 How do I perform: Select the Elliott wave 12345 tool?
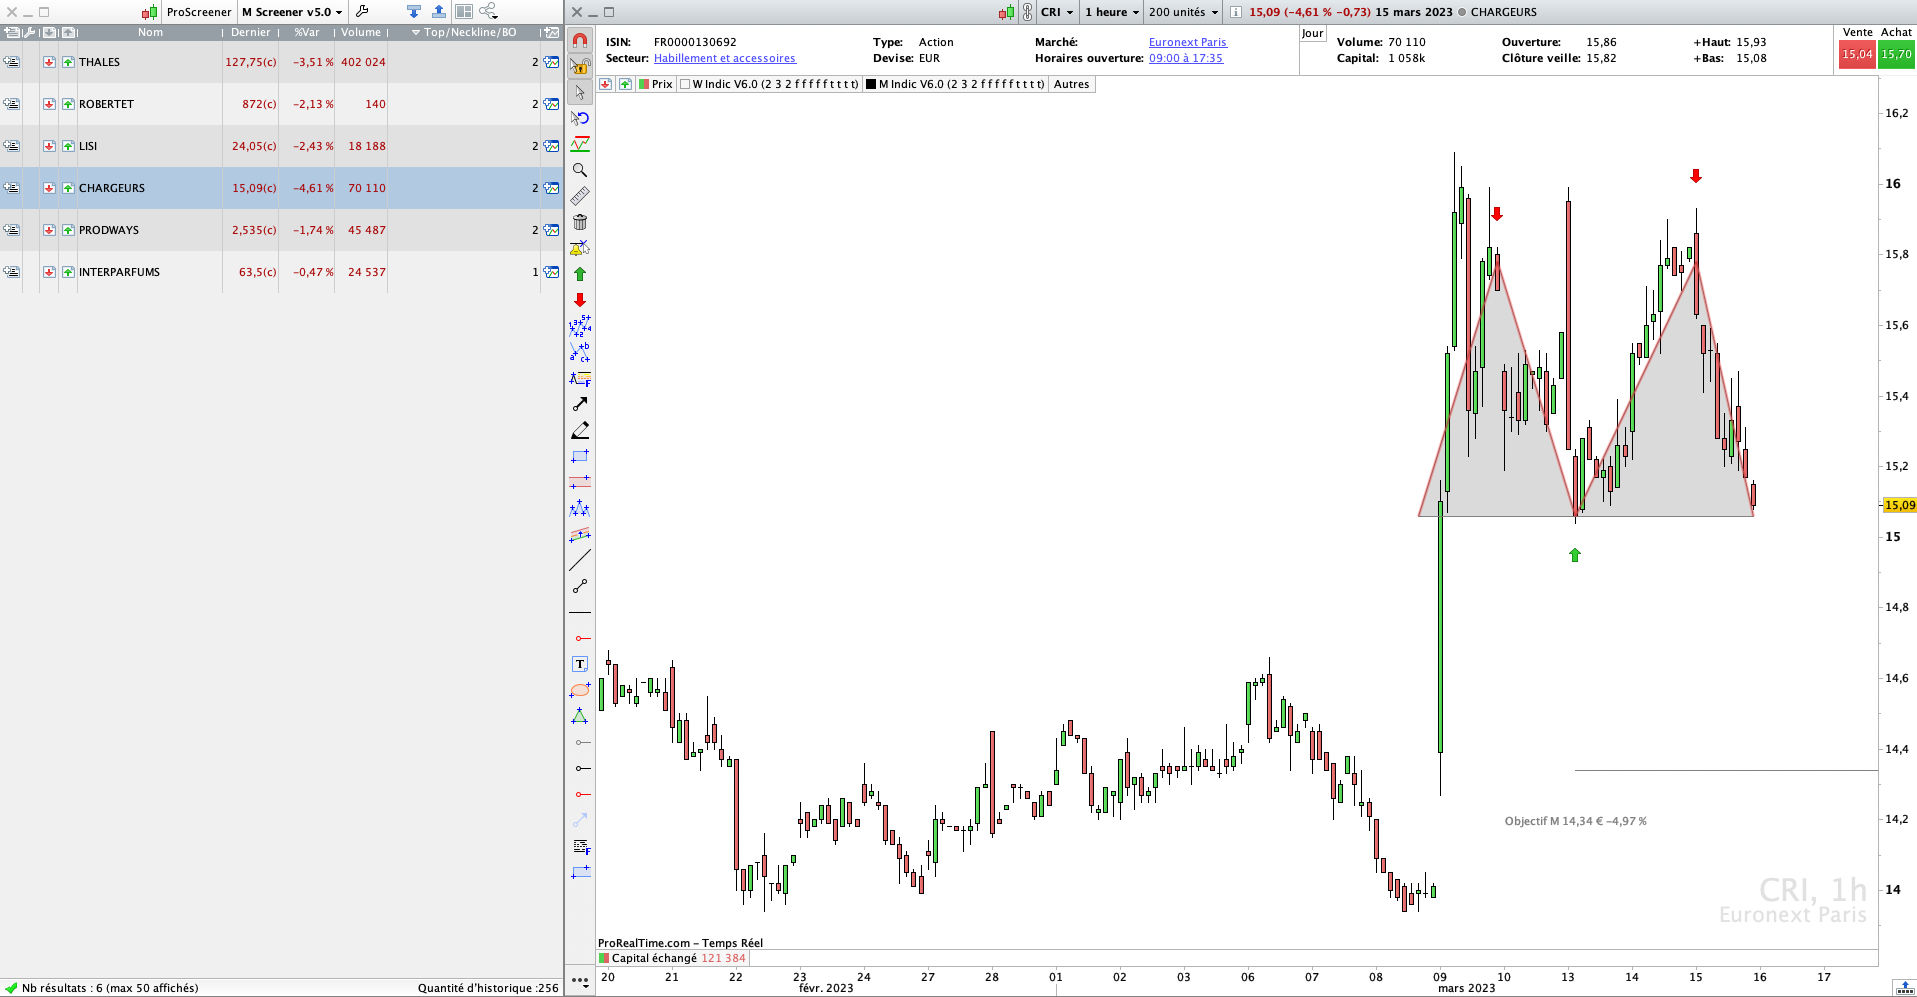[580, 326]
